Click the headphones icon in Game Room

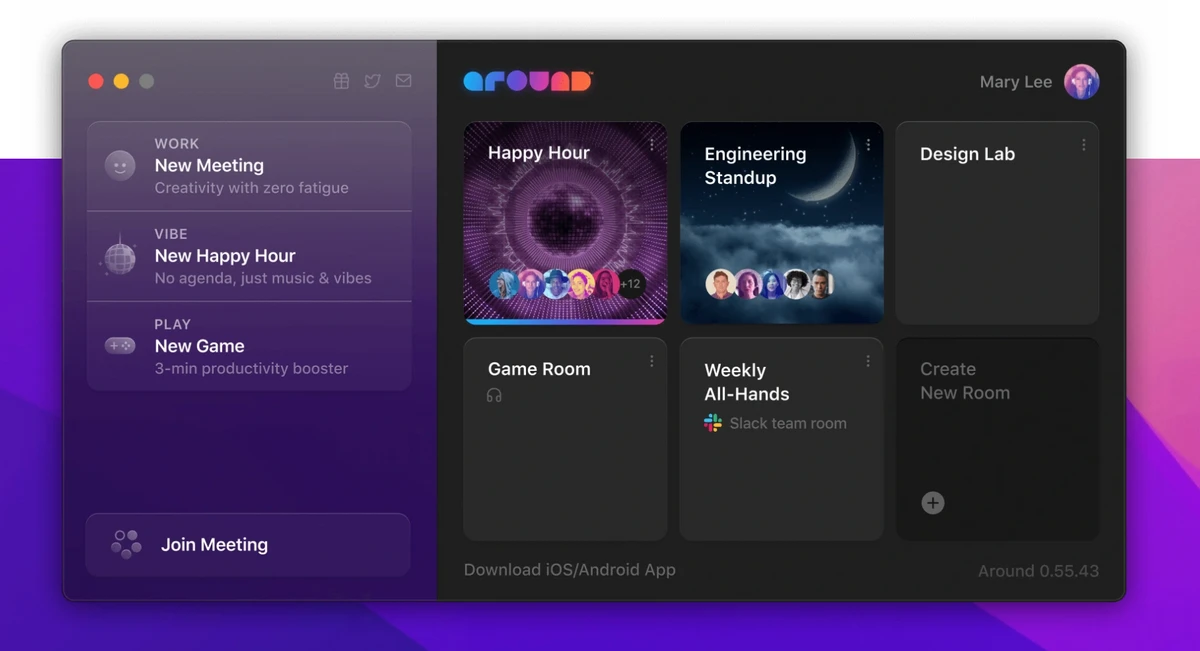(x=494, y=395)
